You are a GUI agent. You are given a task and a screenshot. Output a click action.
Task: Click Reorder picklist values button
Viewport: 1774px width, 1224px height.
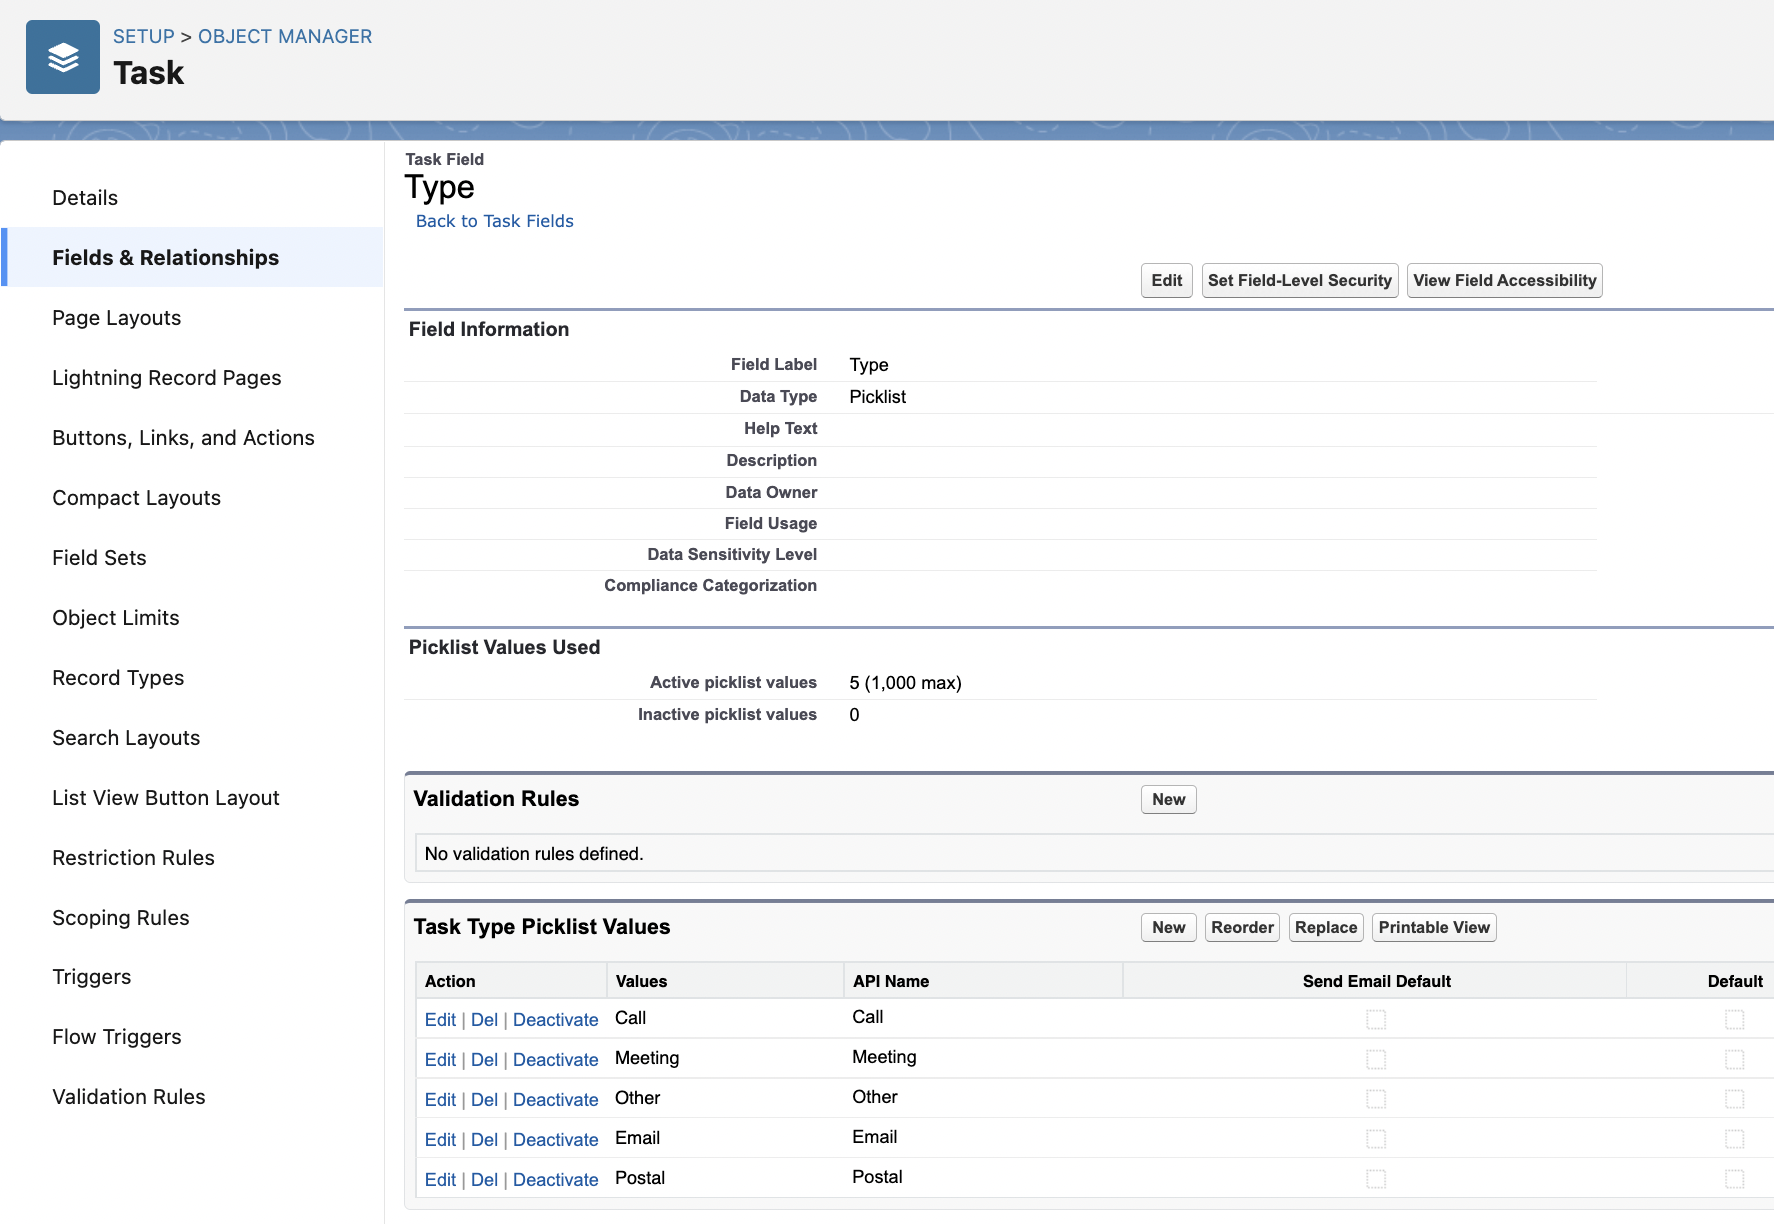(x=1242, y=927)
